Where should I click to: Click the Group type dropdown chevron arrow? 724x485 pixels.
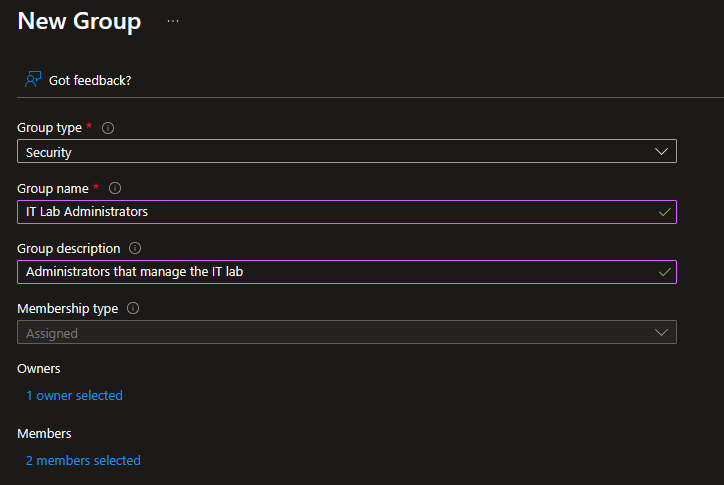click(x=661, y=151)
